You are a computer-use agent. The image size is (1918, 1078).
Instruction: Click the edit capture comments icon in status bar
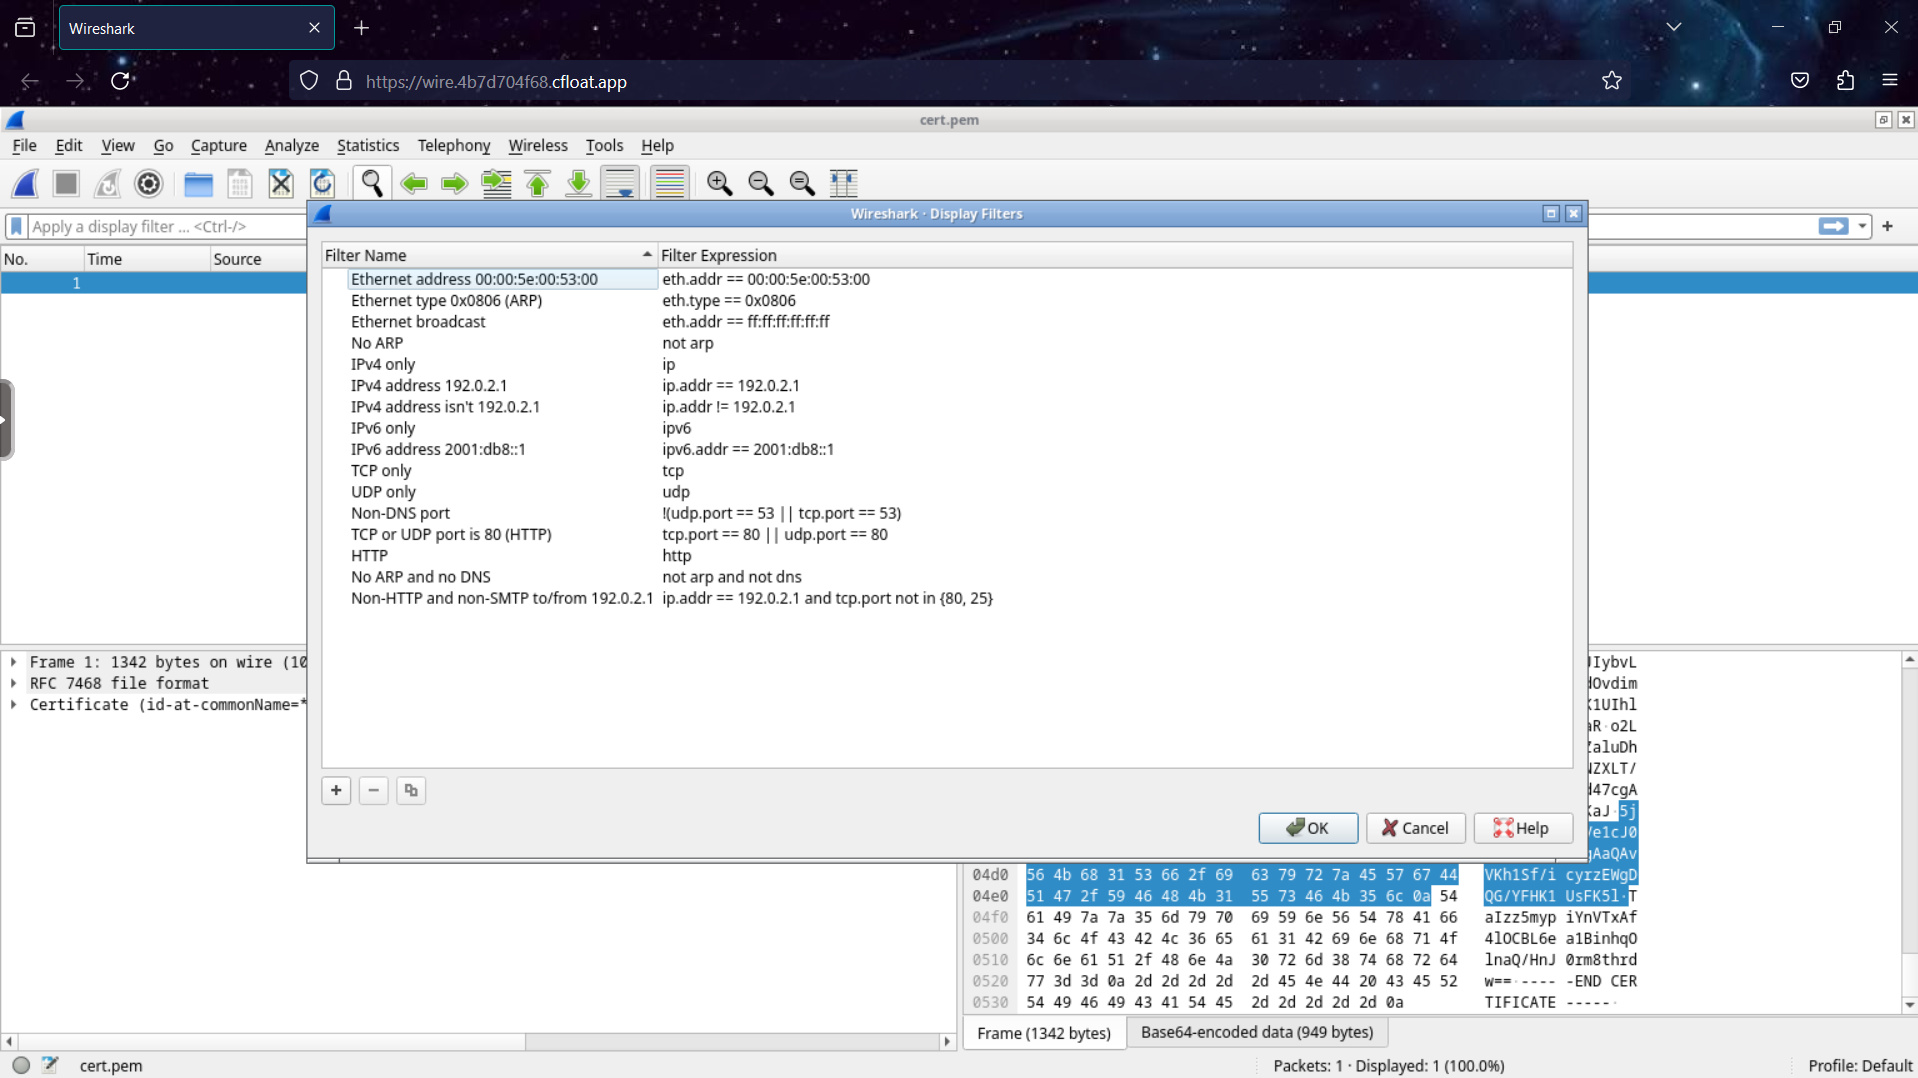pyautogui.click(x=50, y=1066)
